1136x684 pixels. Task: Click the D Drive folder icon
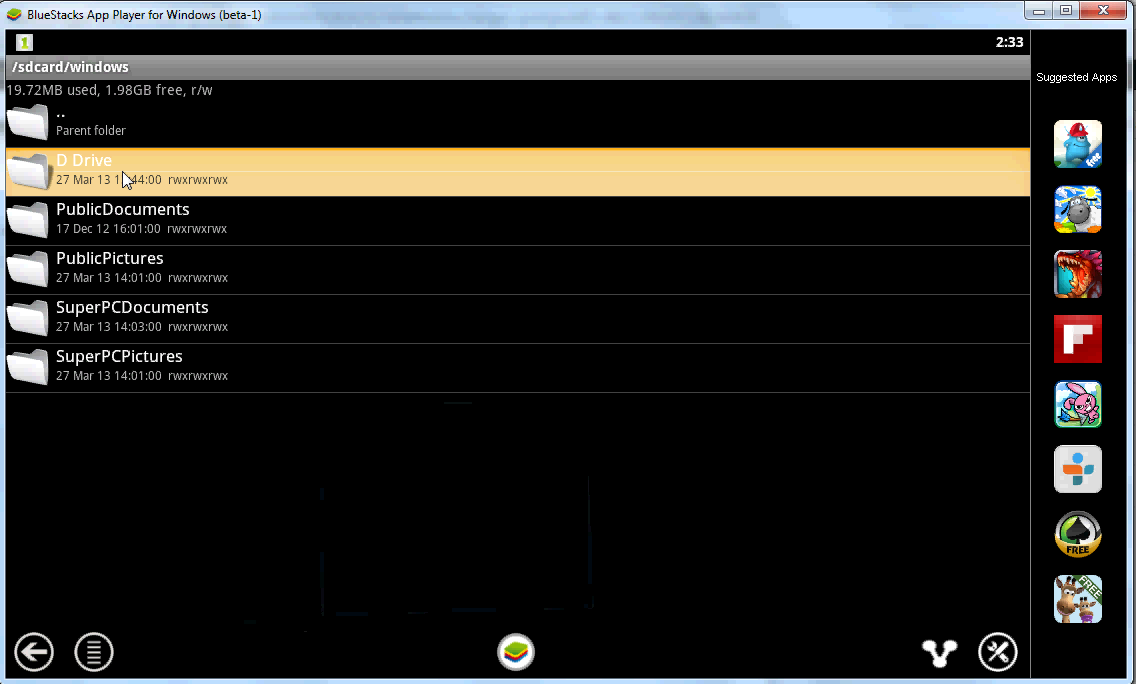[28, 172]
